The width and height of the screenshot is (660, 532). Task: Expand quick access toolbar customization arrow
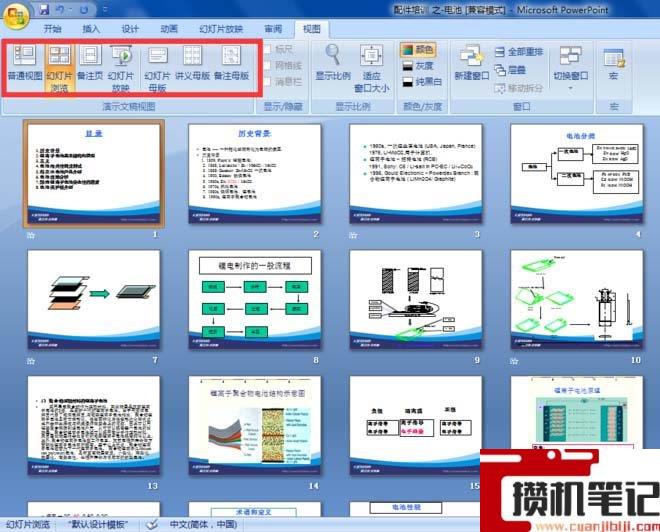(x=105, y=9)
